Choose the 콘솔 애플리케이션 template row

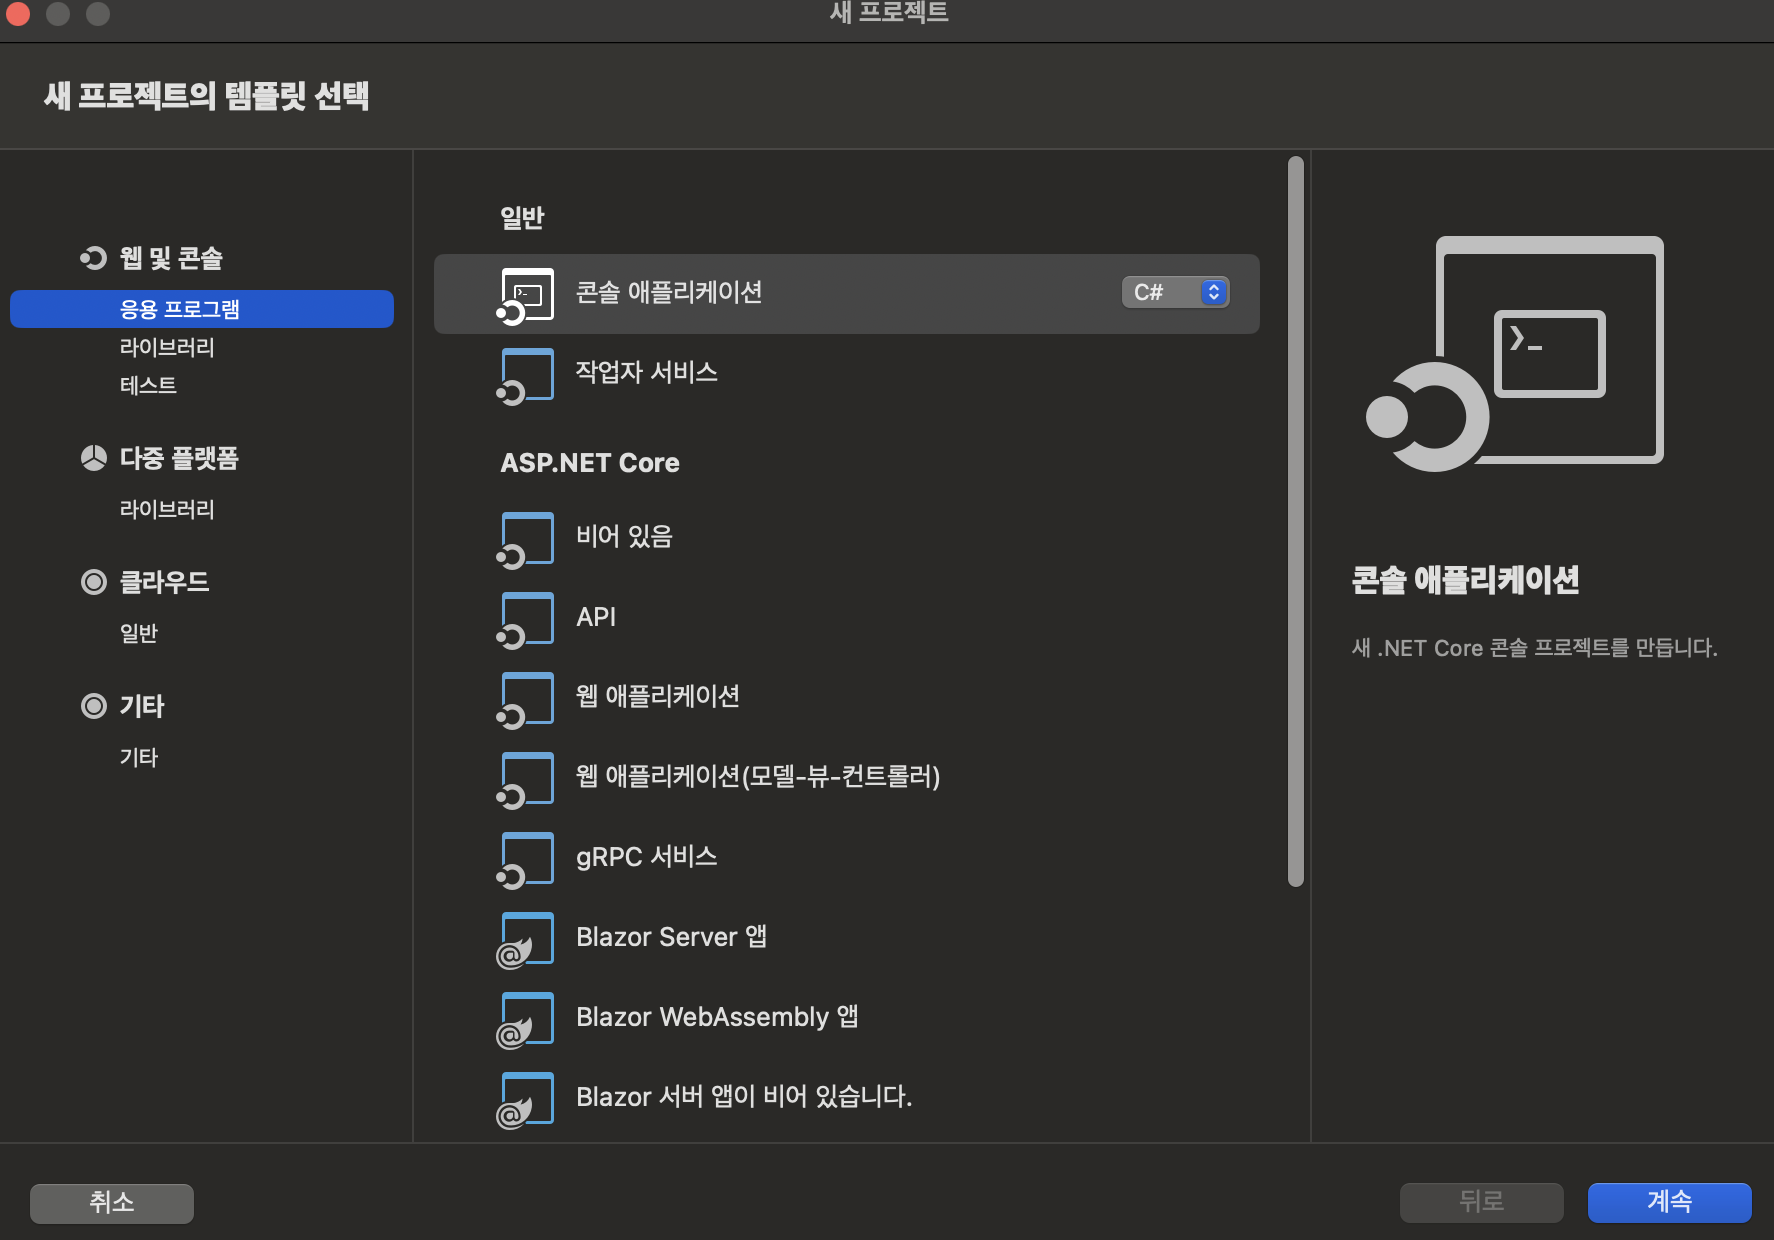pos(847,294)
